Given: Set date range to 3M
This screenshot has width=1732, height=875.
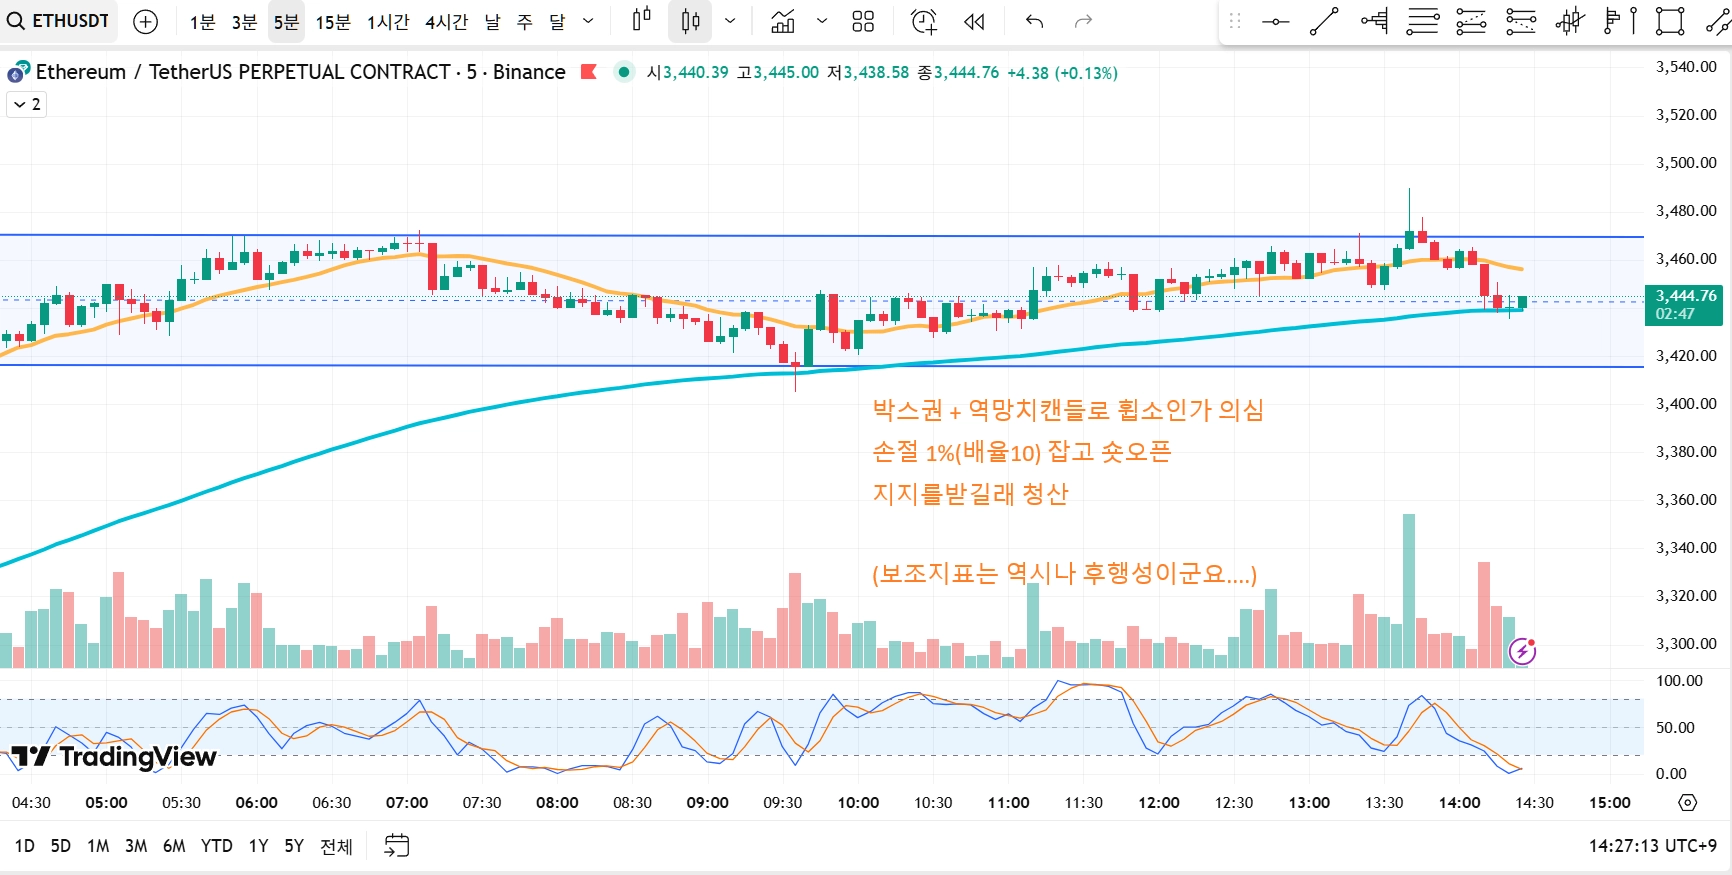Looking at the screenshot, I should pos(136,846).
